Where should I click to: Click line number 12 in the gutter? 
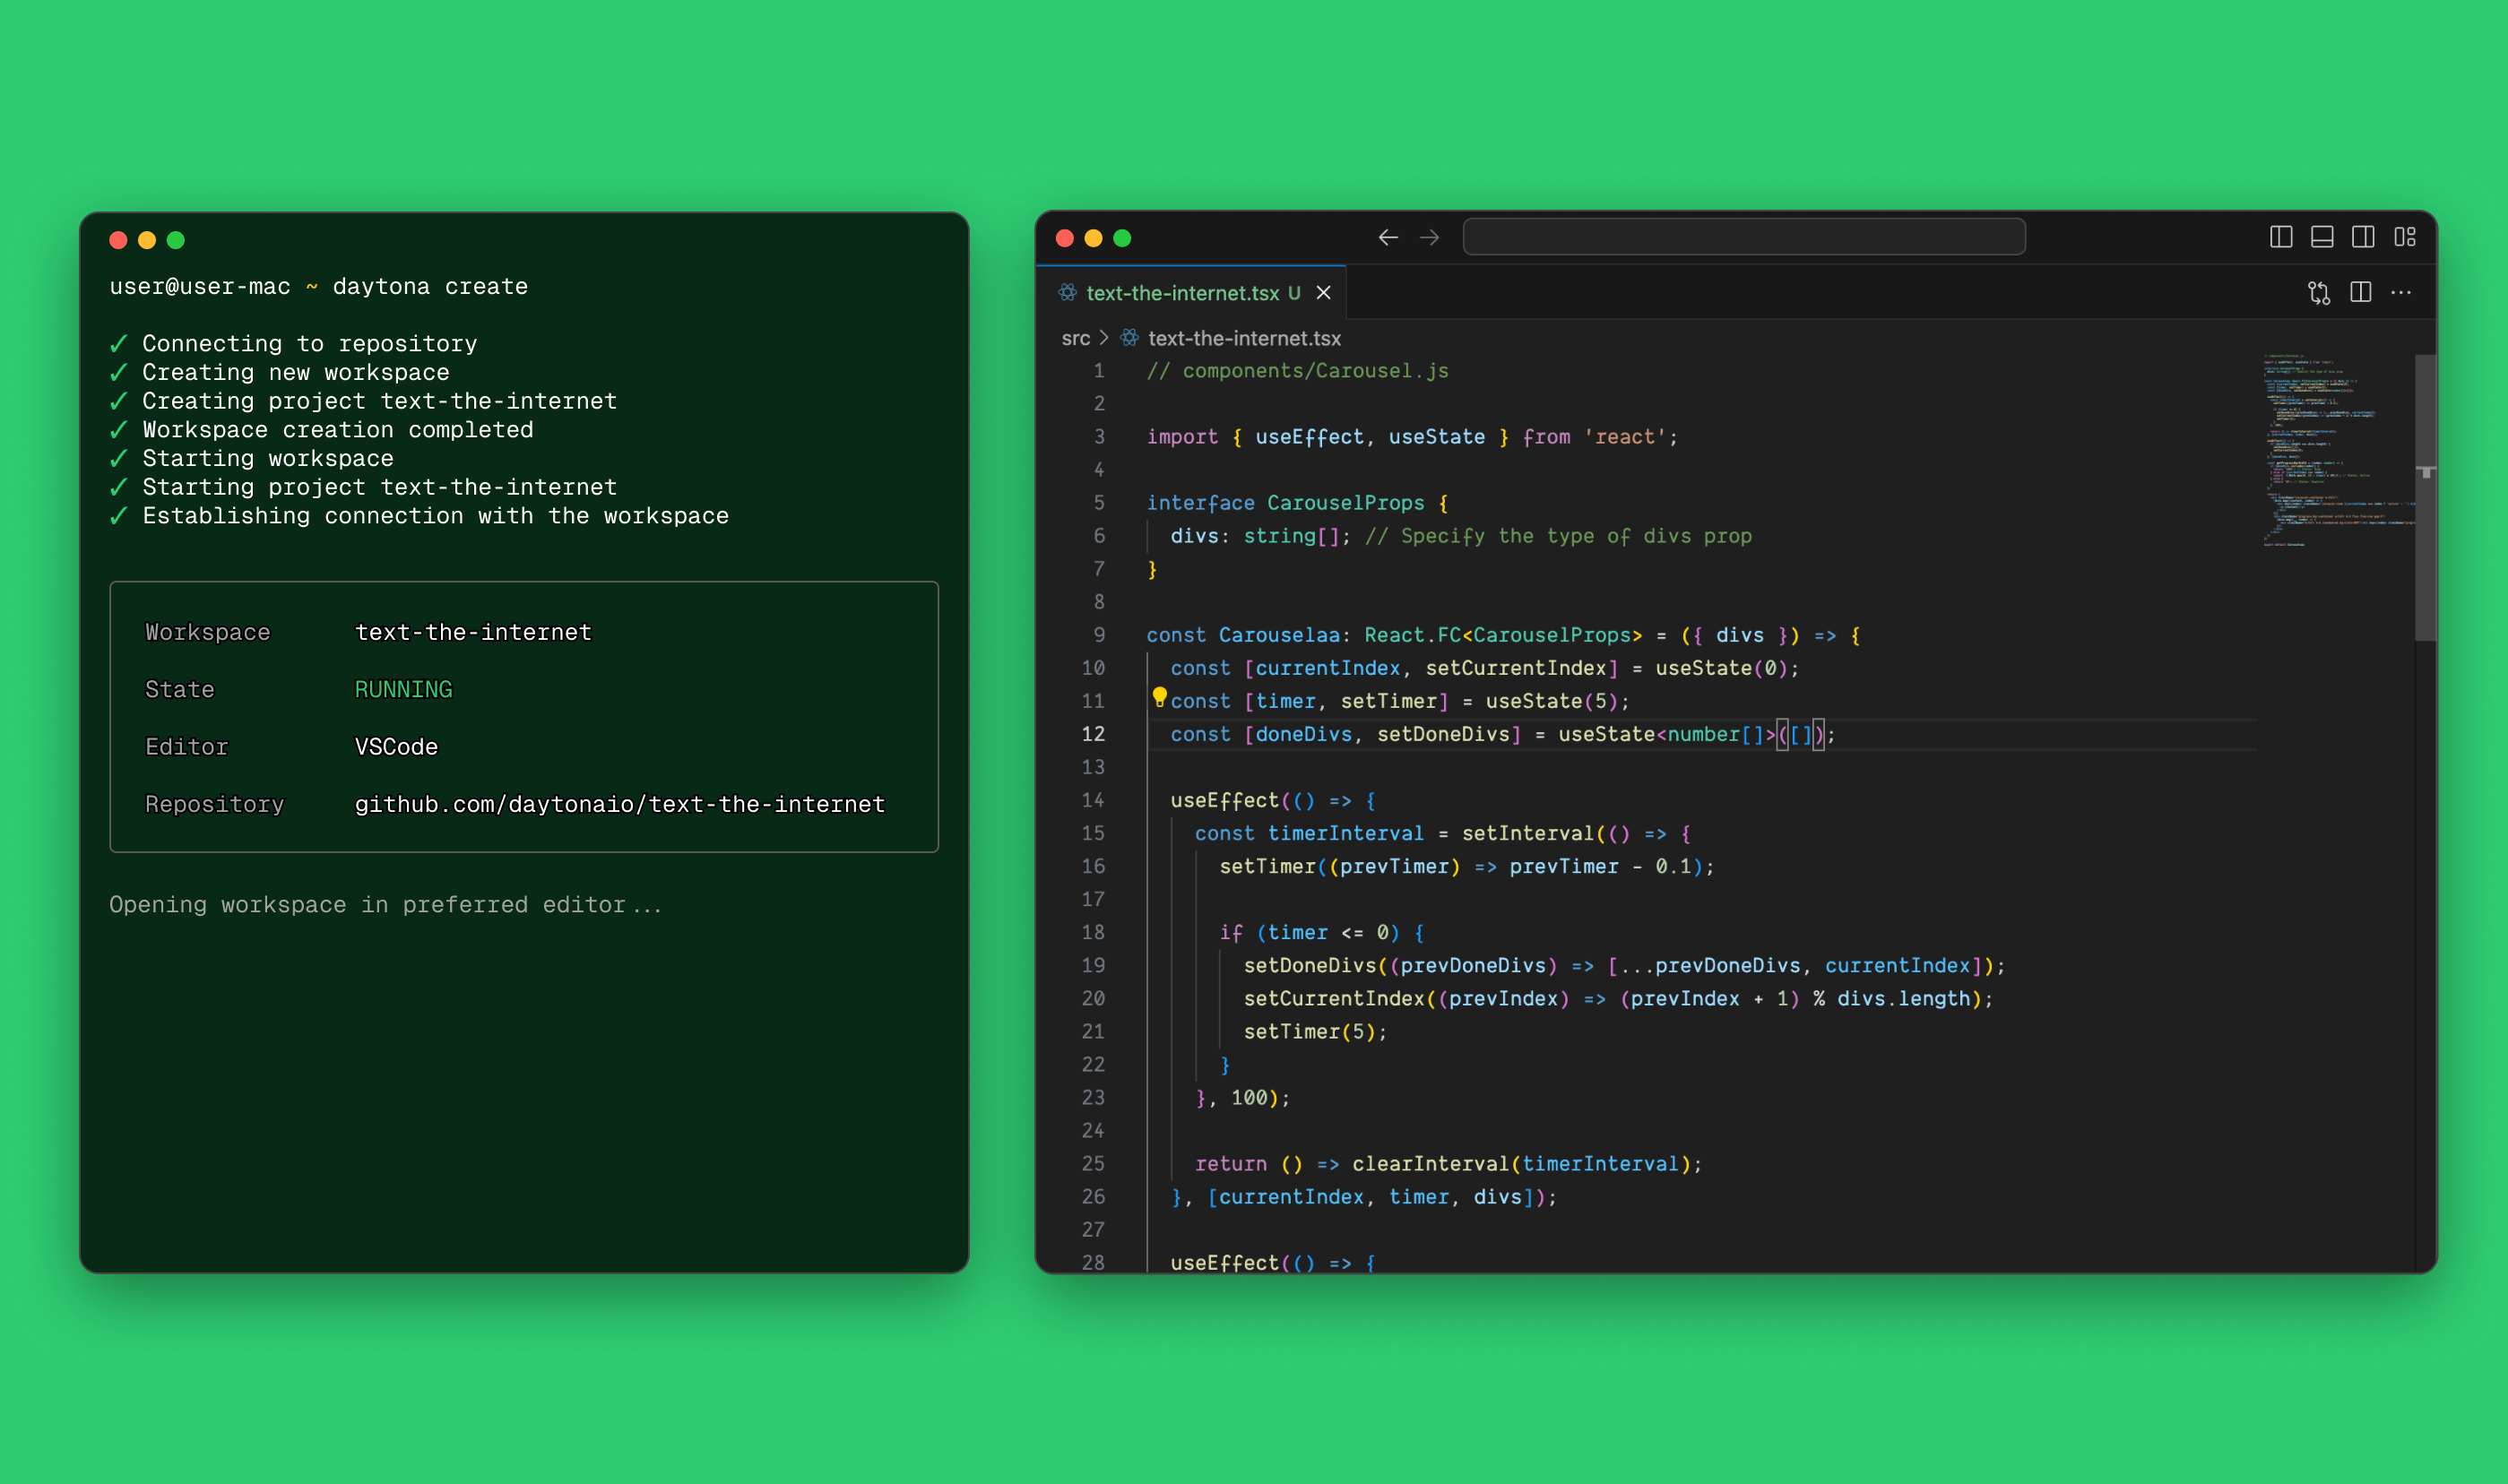[1093, 734]
